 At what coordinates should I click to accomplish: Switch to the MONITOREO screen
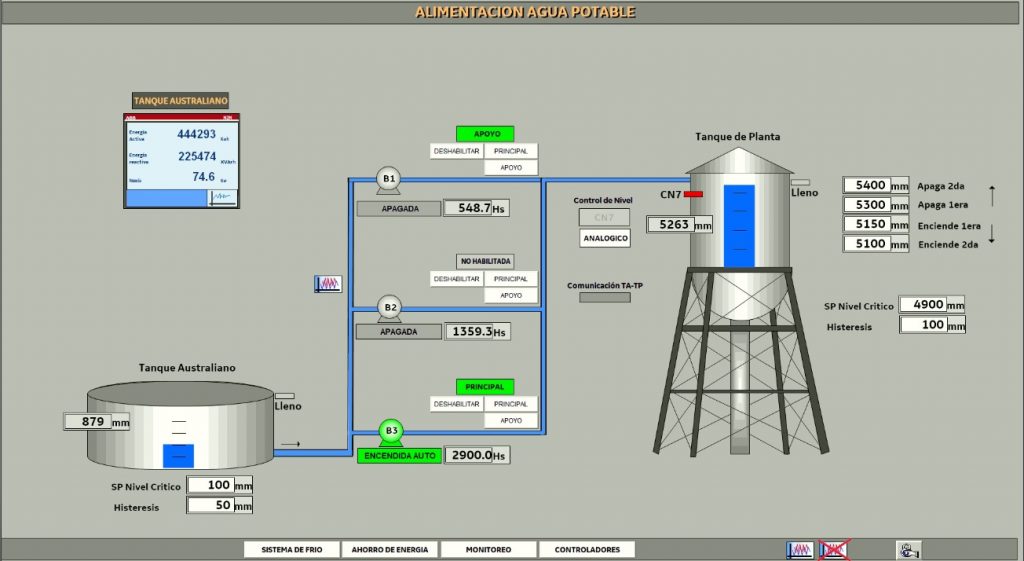[x=487, y=550]
